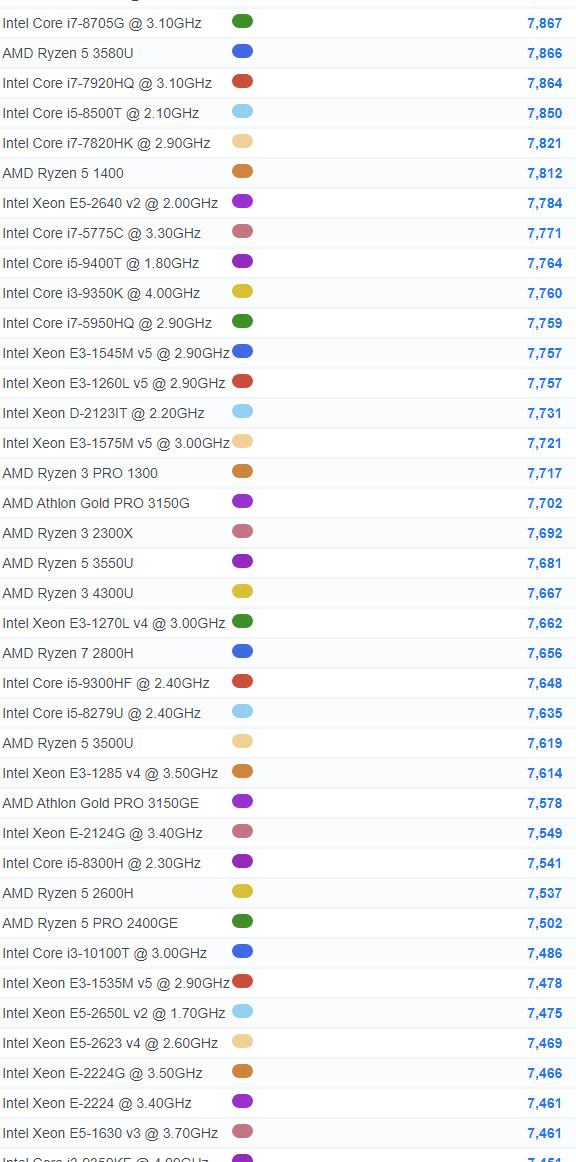Image resolution: width=576 pixels, height=1162 pixels.
Task: Open Intel Xeon E5-1630 v3 link
Action: click(110, 1133)
